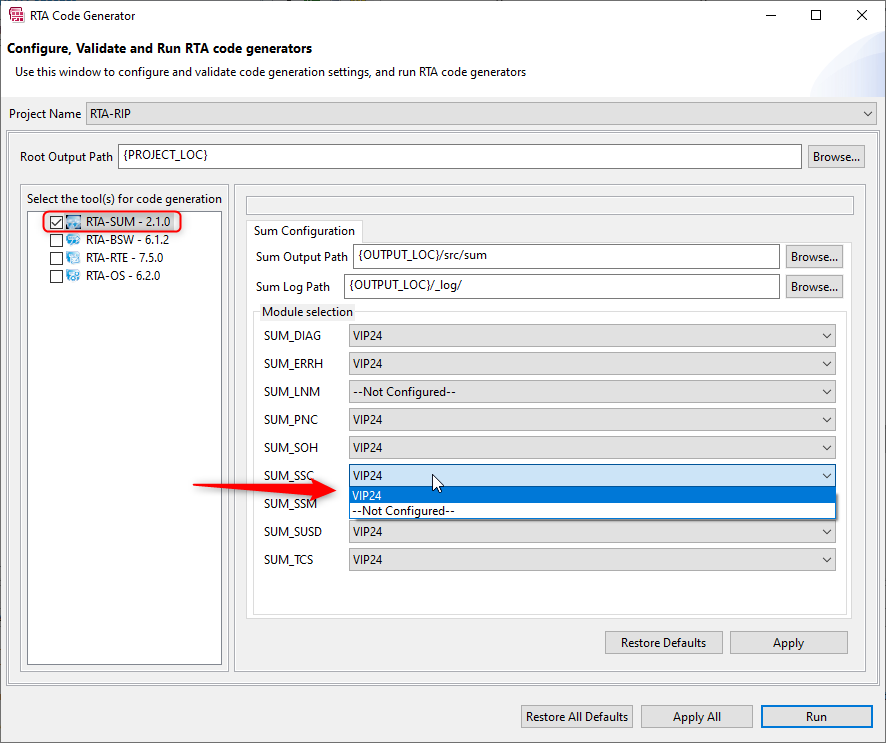Viewport: 886px width, 743px height.
Task: Click the SUM_SUSD label
Action: 293,532
